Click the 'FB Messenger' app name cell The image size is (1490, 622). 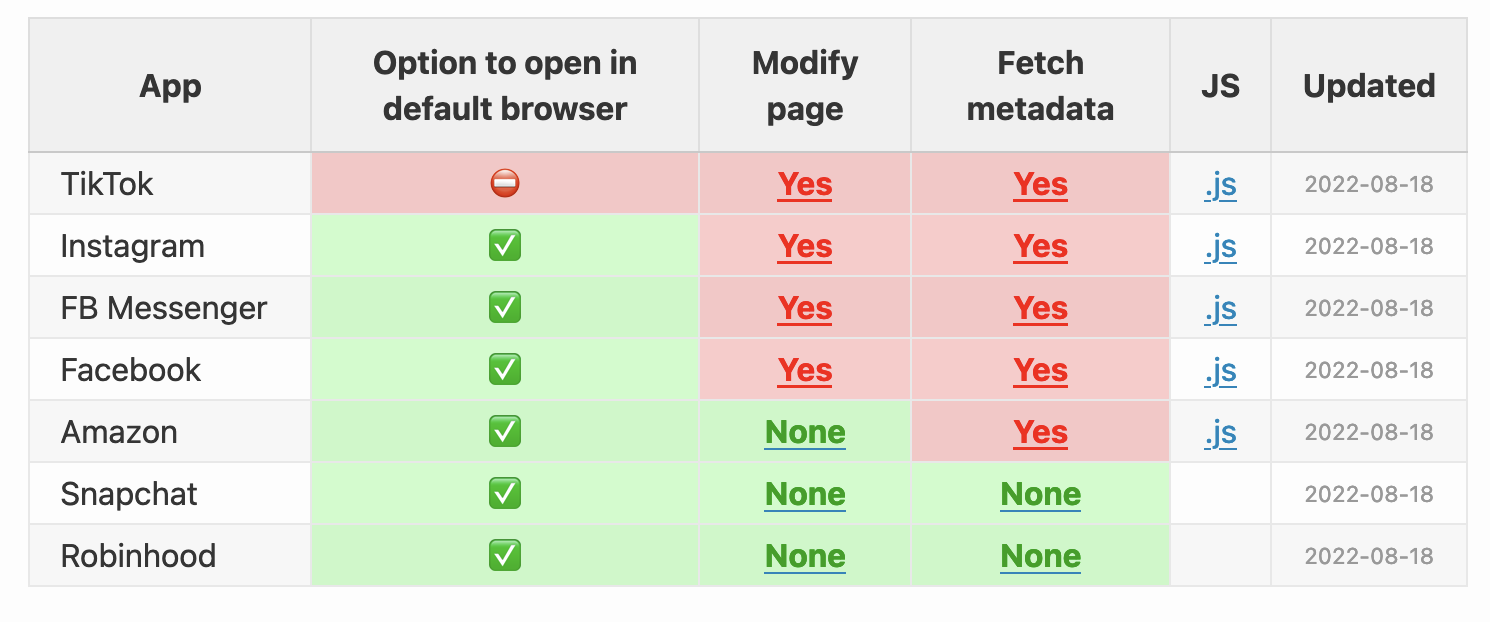pos(164,308)
